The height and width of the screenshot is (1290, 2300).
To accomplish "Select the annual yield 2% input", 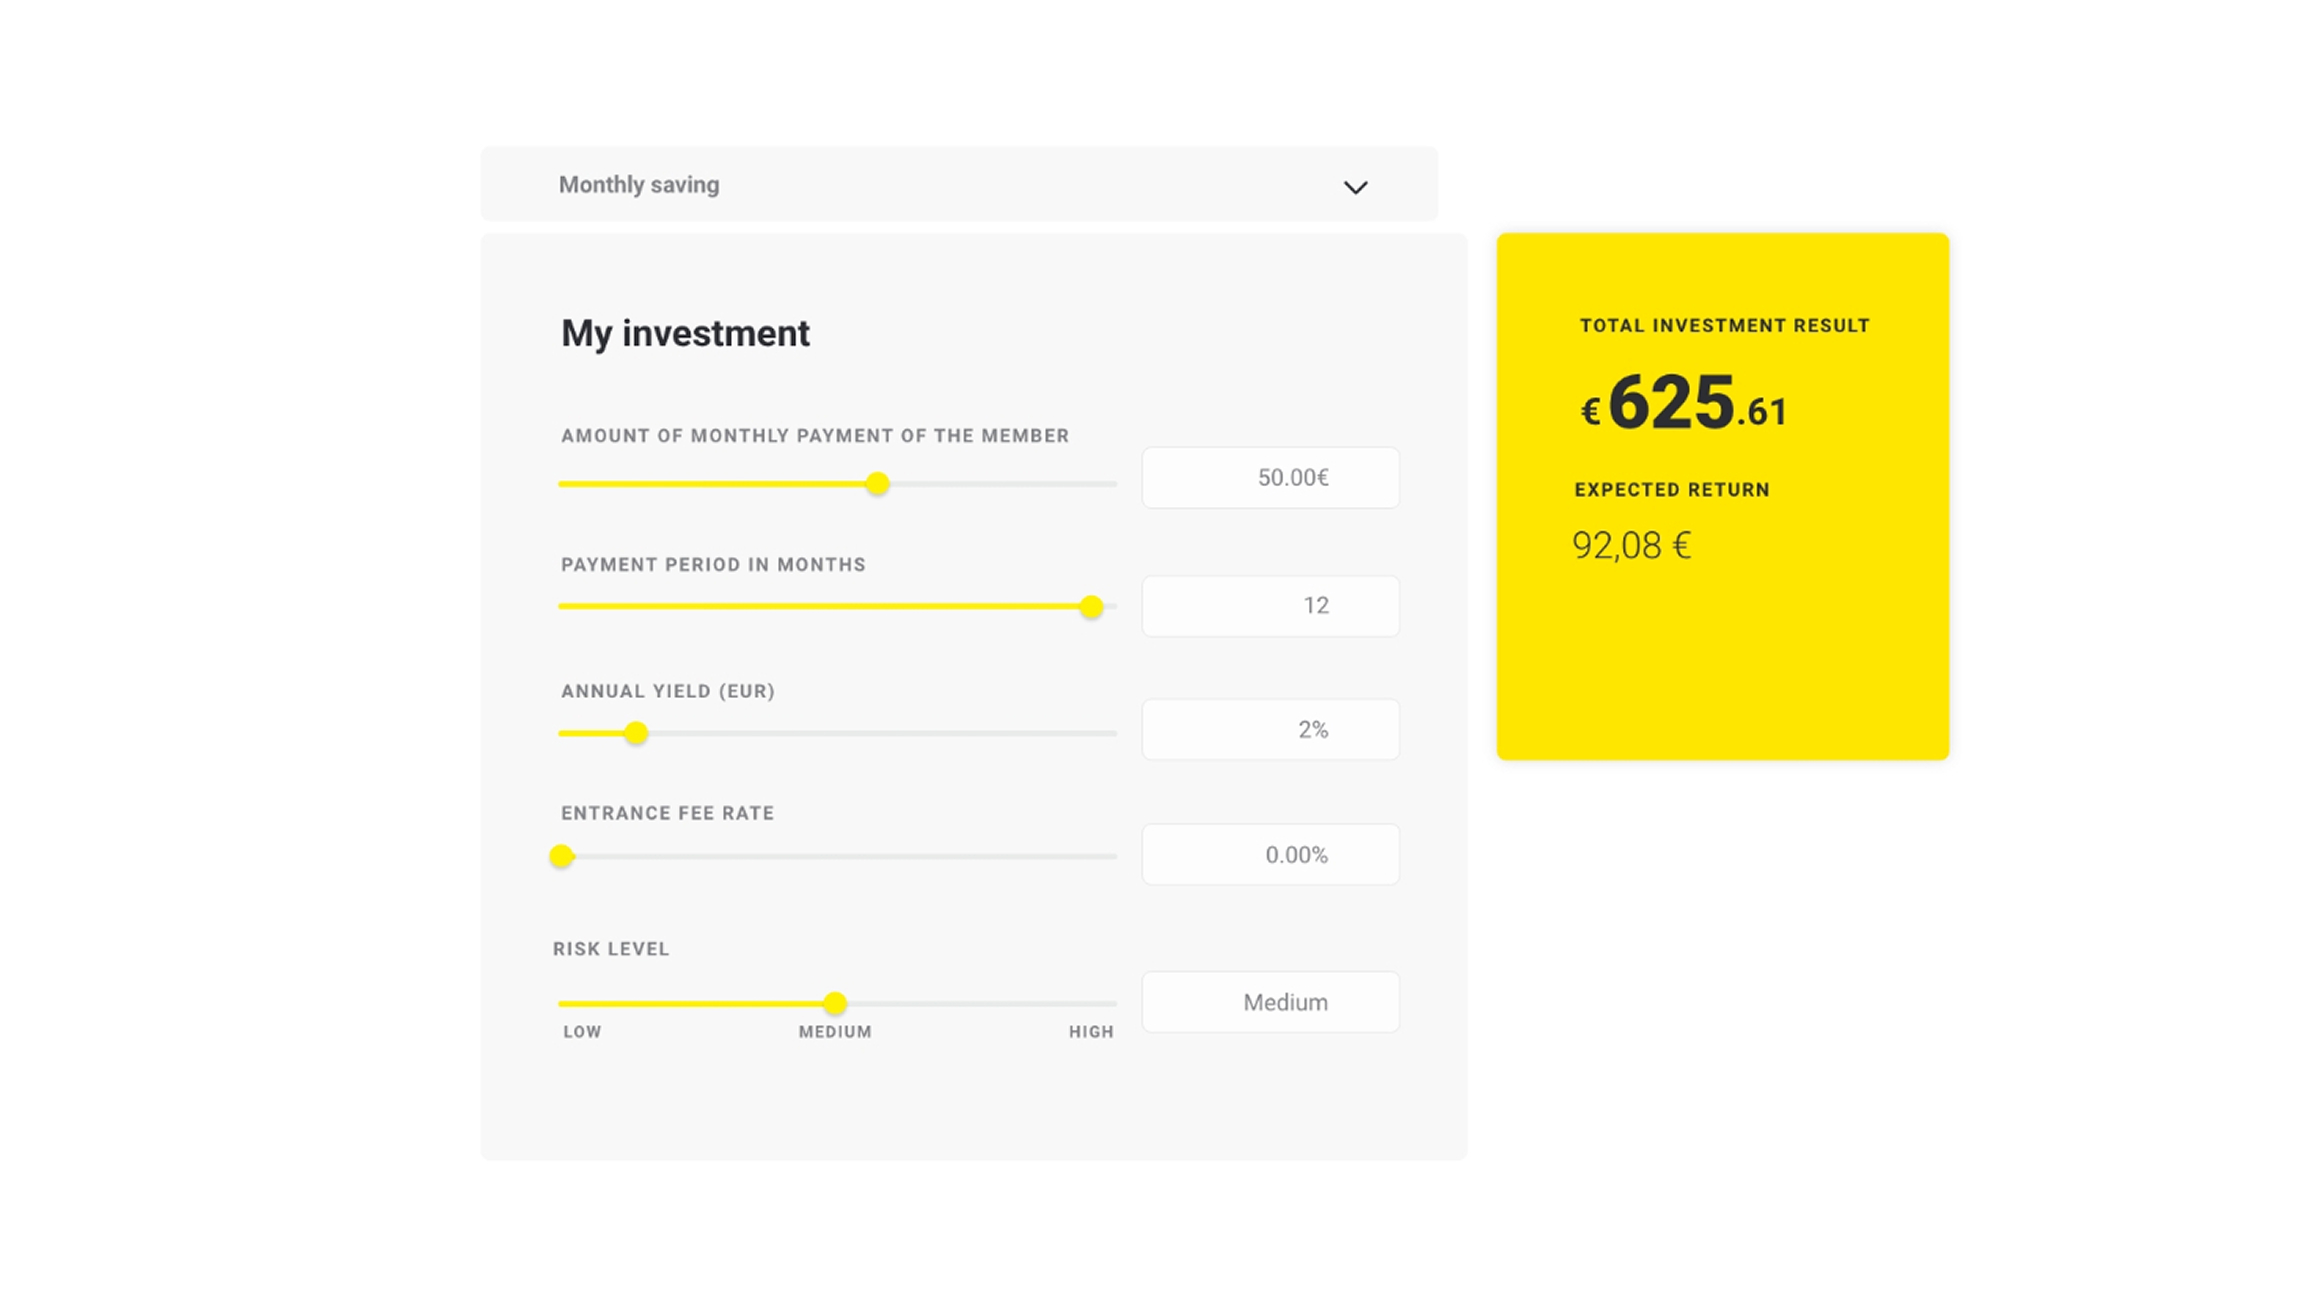I will (x=1270, y=730).
